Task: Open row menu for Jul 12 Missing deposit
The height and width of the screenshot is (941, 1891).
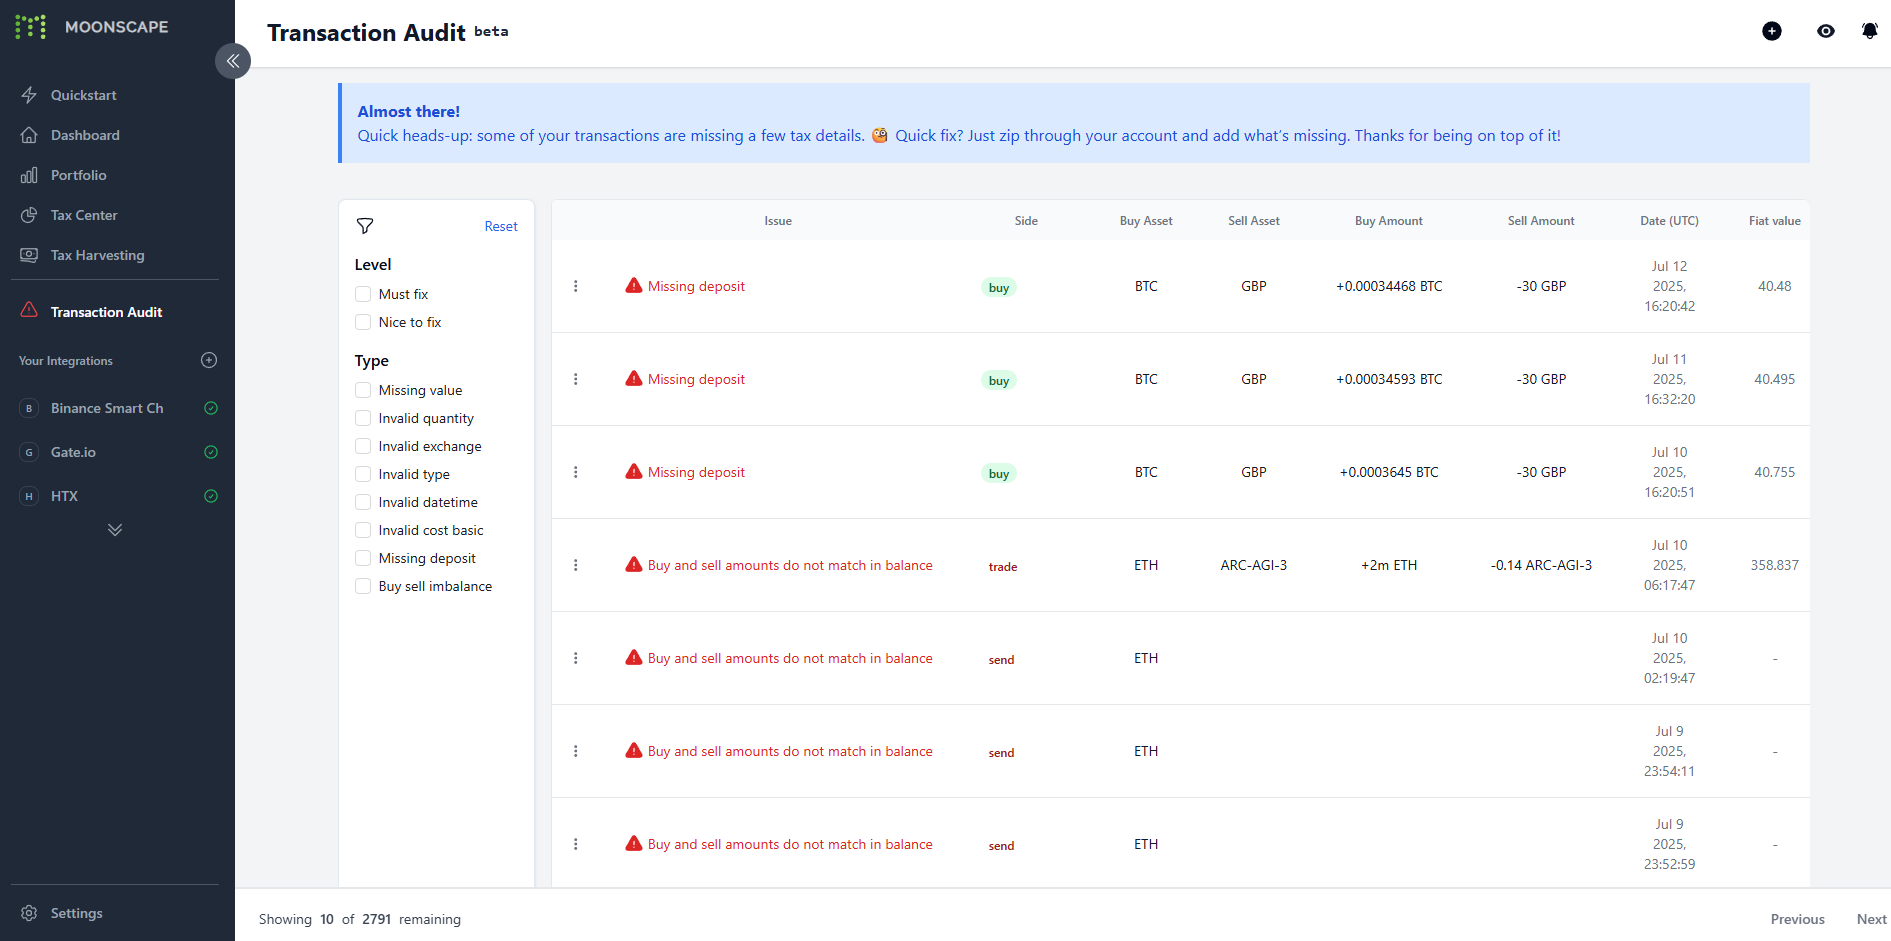Action: (576, 286)
